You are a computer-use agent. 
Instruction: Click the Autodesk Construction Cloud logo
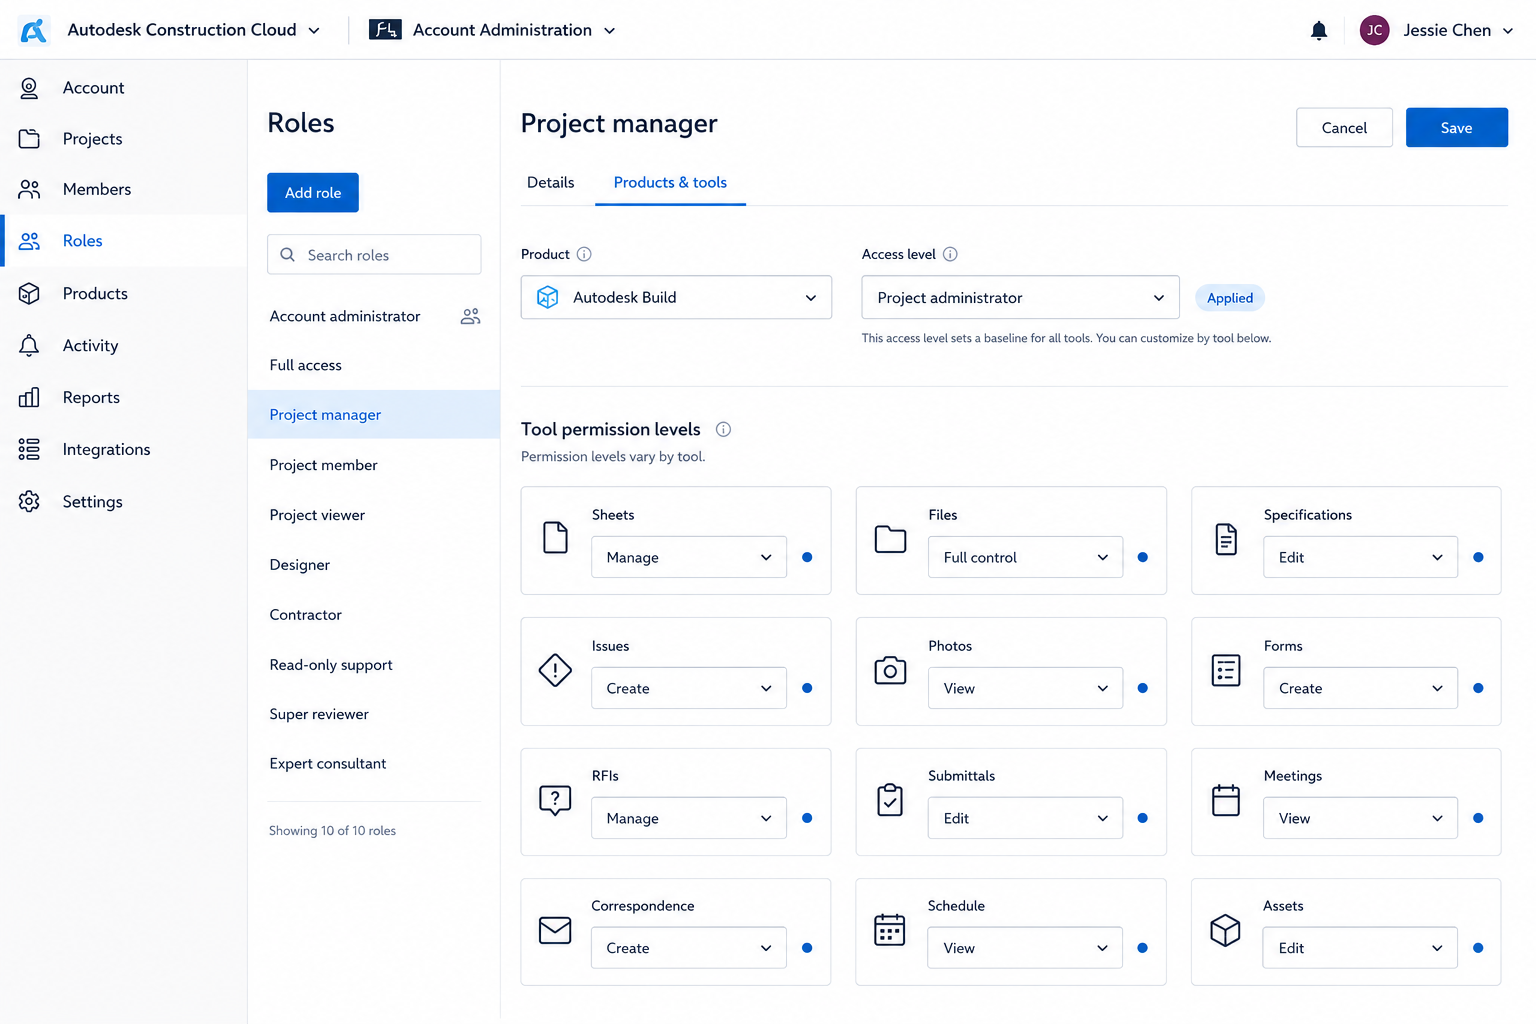point(34,30)
